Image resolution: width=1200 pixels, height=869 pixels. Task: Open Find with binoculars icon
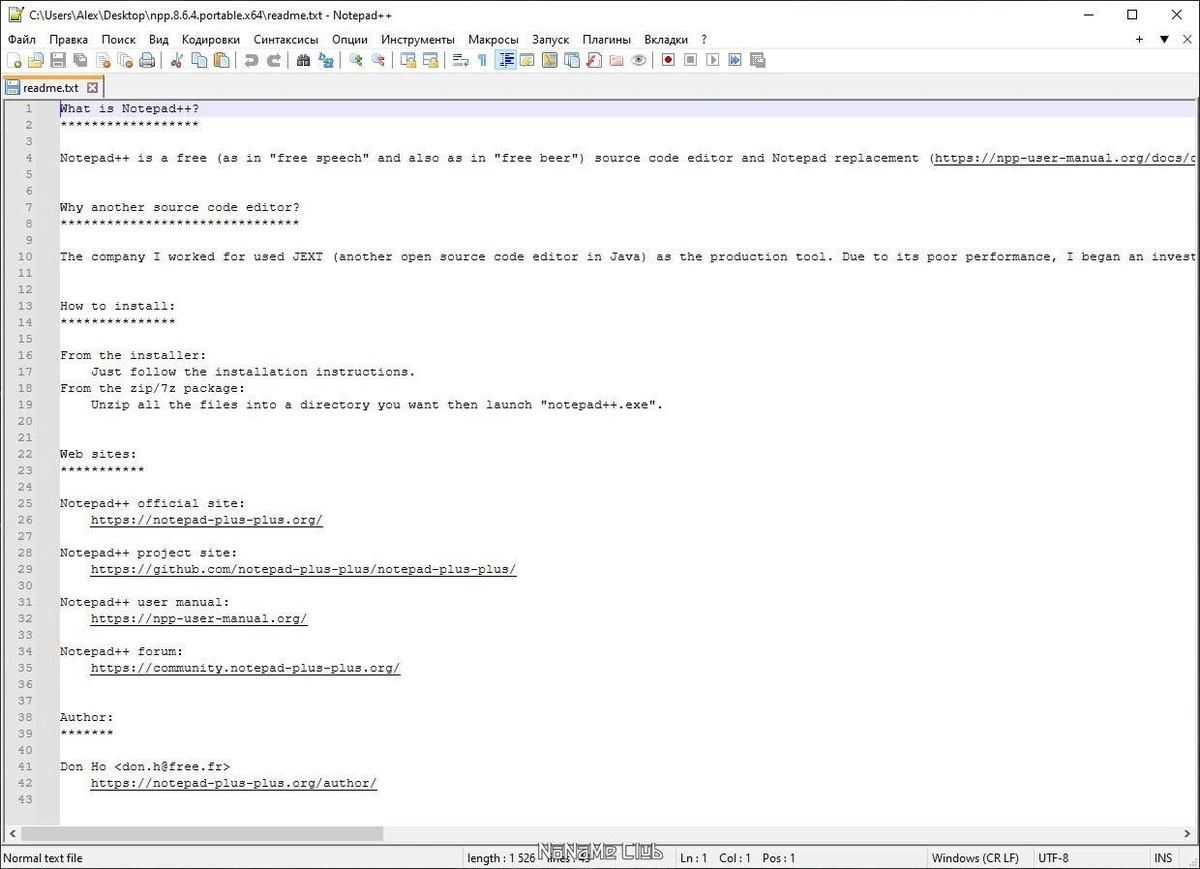coord(303,60)
